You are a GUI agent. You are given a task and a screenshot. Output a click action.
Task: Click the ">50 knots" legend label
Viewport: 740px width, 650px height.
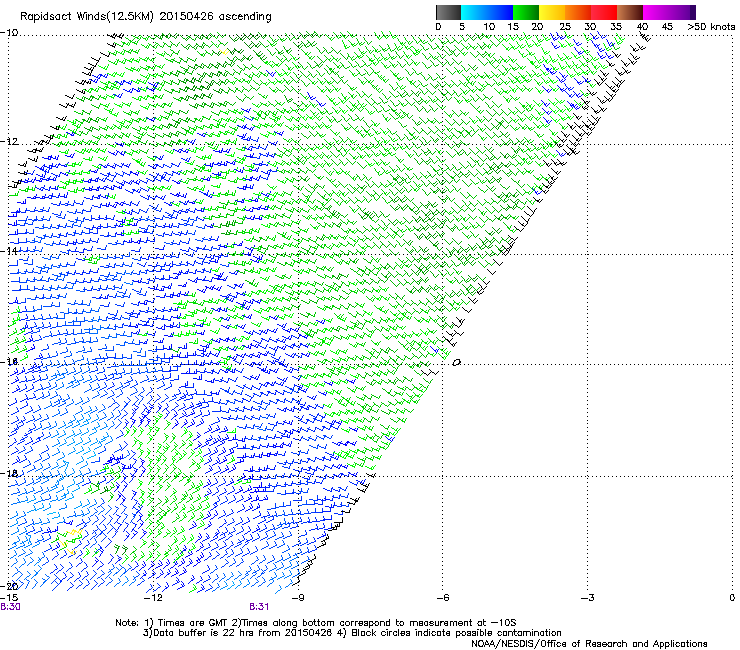coord(711,27)
